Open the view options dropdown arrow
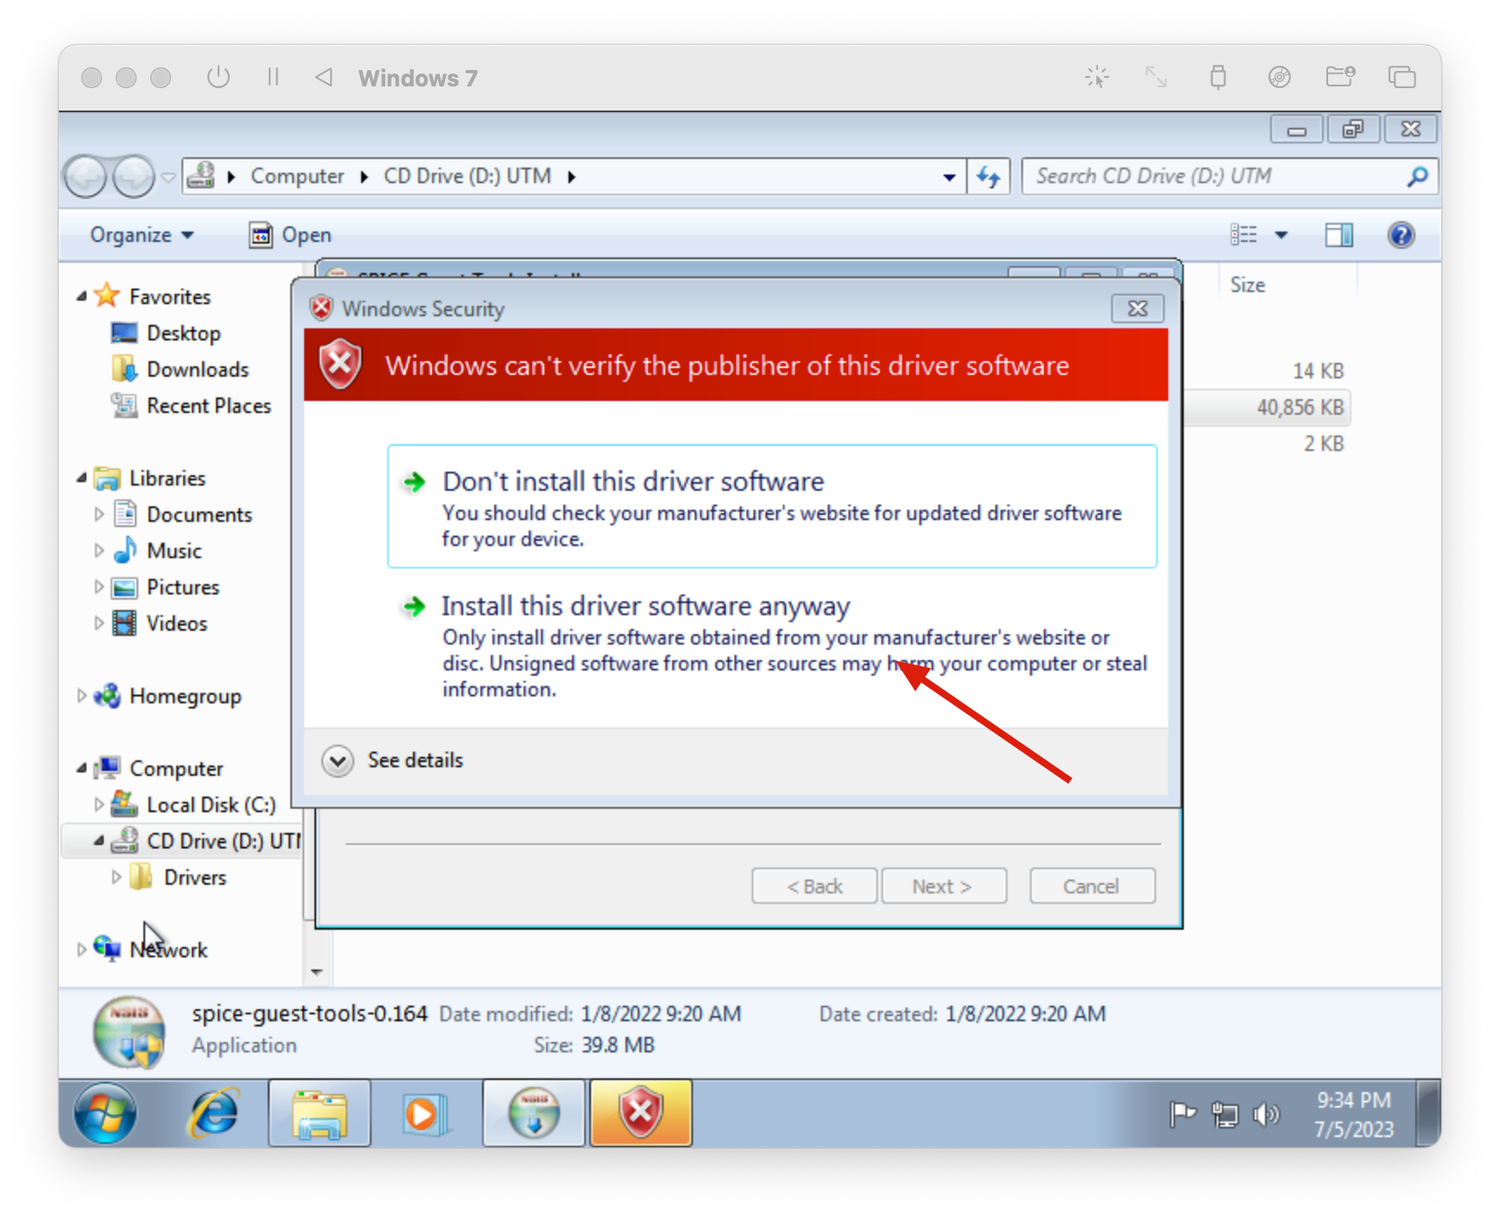 pyautogui.click(x=1281, y=235)
